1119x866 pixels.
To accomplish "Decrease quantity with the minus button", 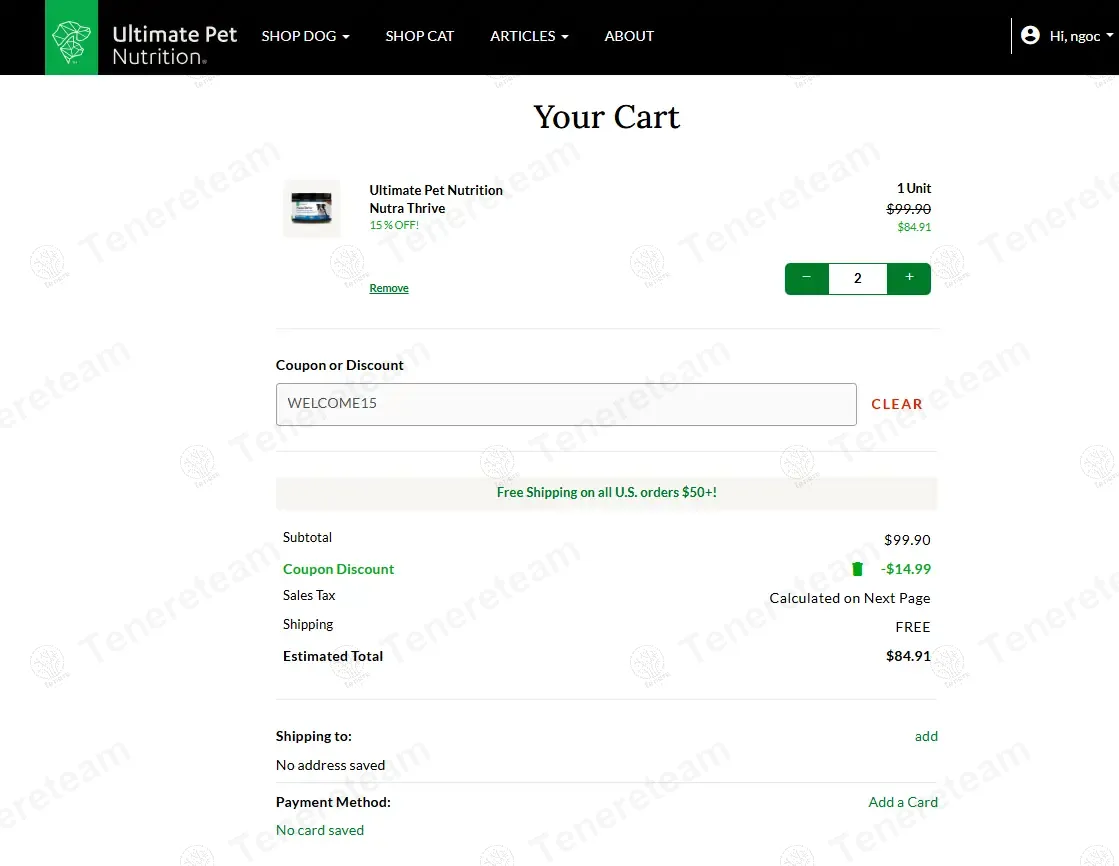I will click(807, 278).
